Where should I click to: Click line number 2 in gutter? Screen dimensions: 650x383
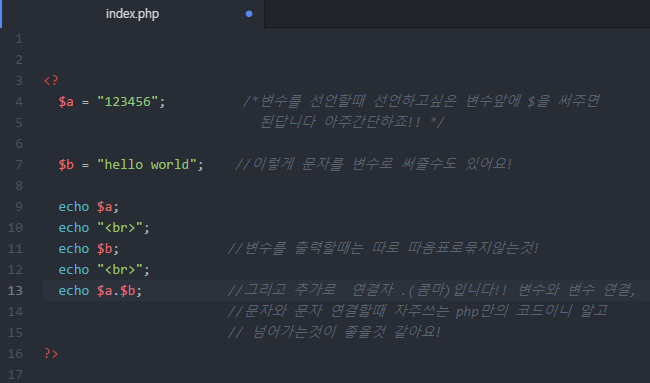coord(19,60)
